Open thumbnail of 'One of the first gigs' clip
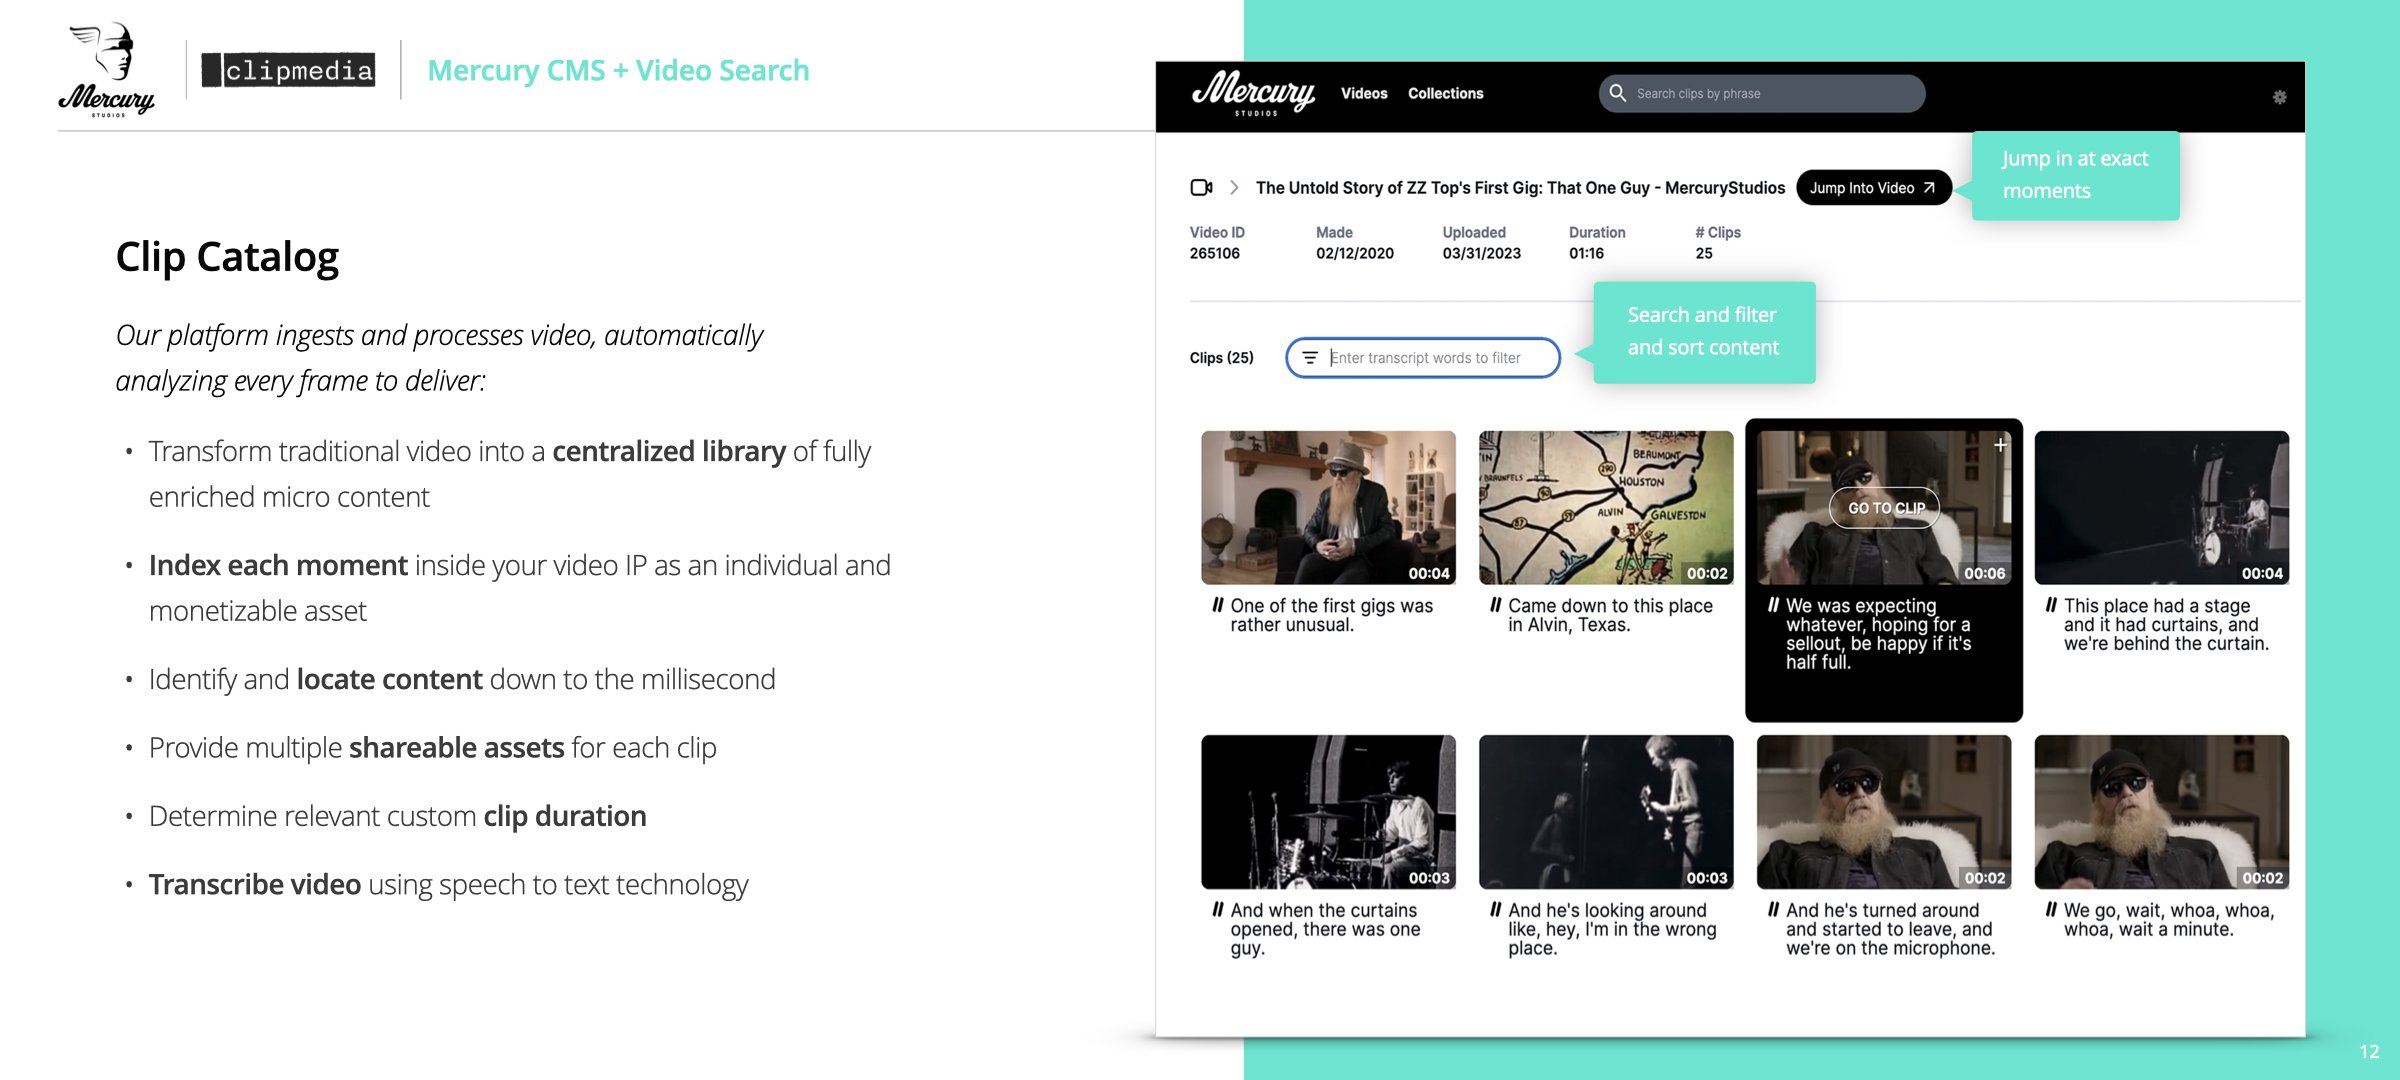Image resolution: width=2400 pixels, height=1080 pixels. pyautogui.click(x=1328, y=508)
